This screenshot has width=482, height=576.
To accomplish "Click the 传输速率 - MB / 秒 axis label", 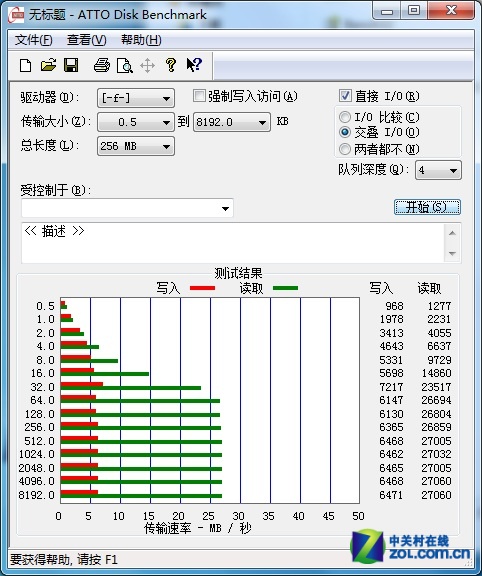I will (198, 528).
